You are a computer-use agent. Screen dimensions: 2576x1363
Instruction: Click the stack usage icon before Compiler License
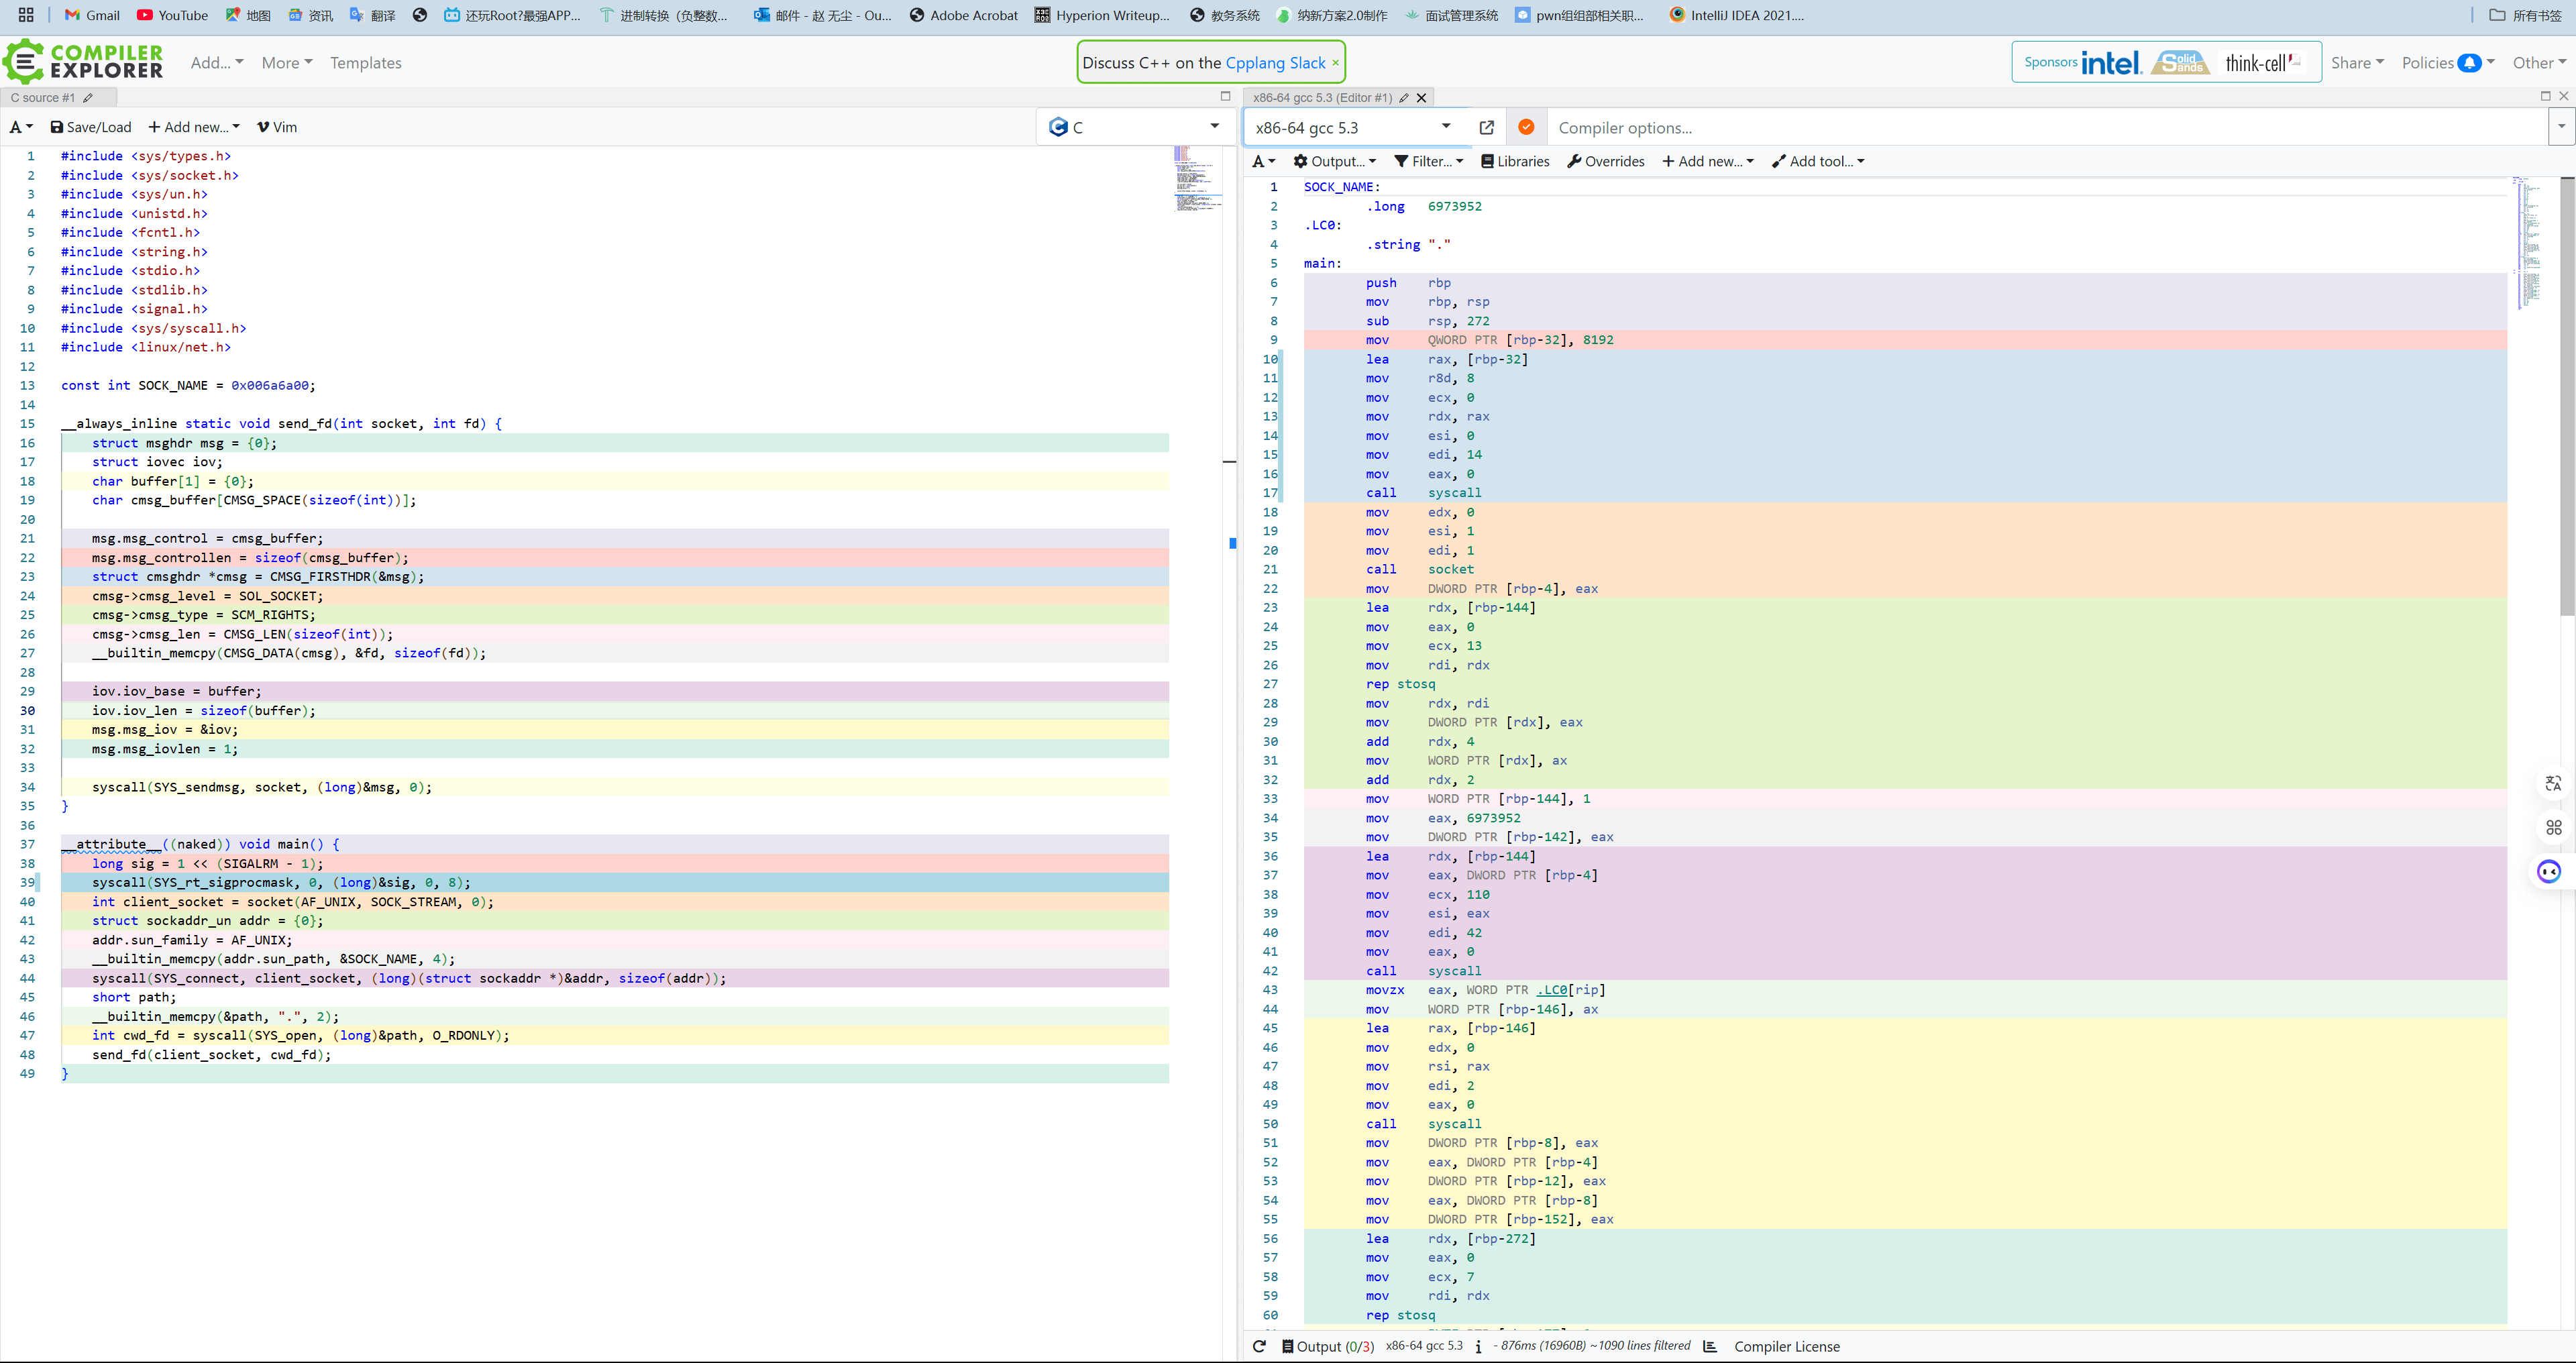click(1710, 1346)
